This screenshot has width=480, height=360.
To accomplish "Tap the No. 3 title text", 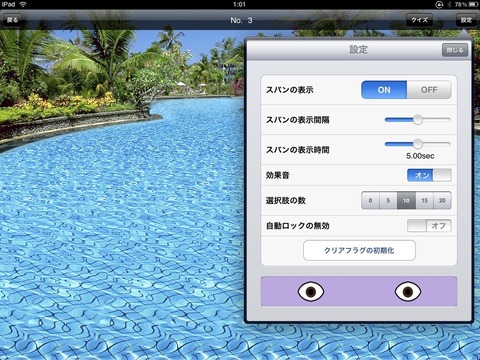I will (241, 20).
